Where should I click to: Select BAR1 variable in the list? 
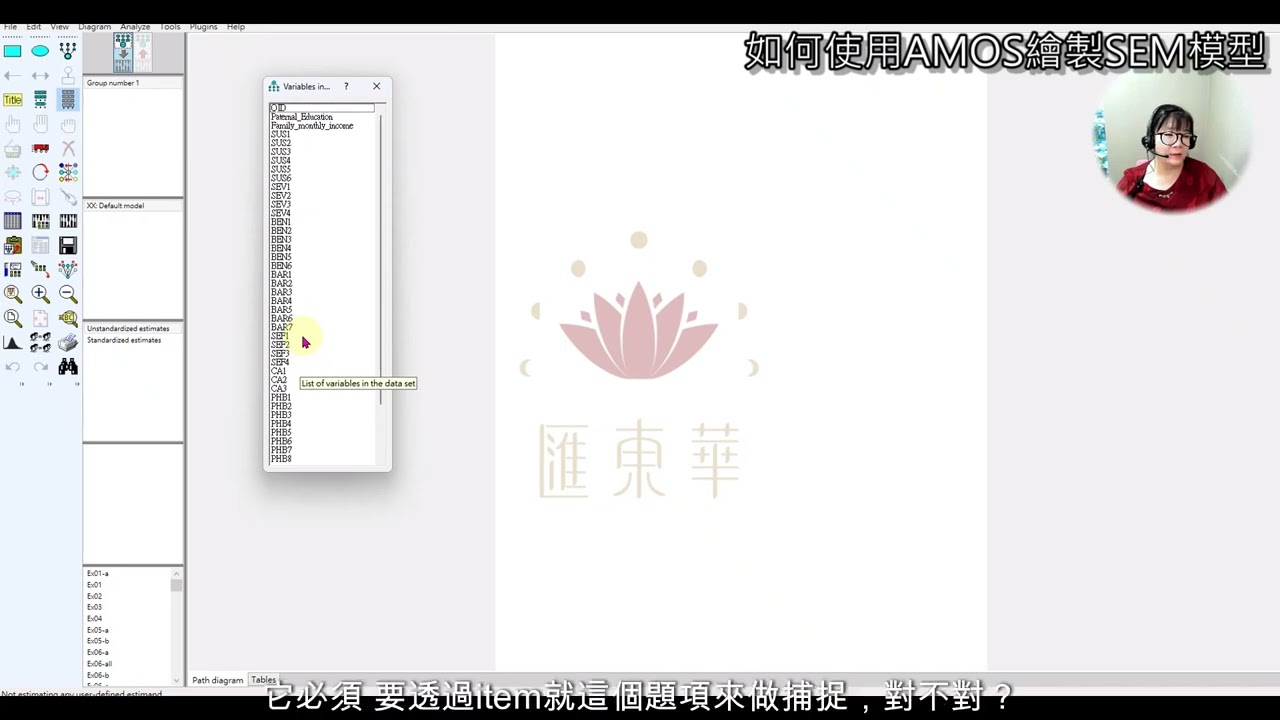point(281,275)
